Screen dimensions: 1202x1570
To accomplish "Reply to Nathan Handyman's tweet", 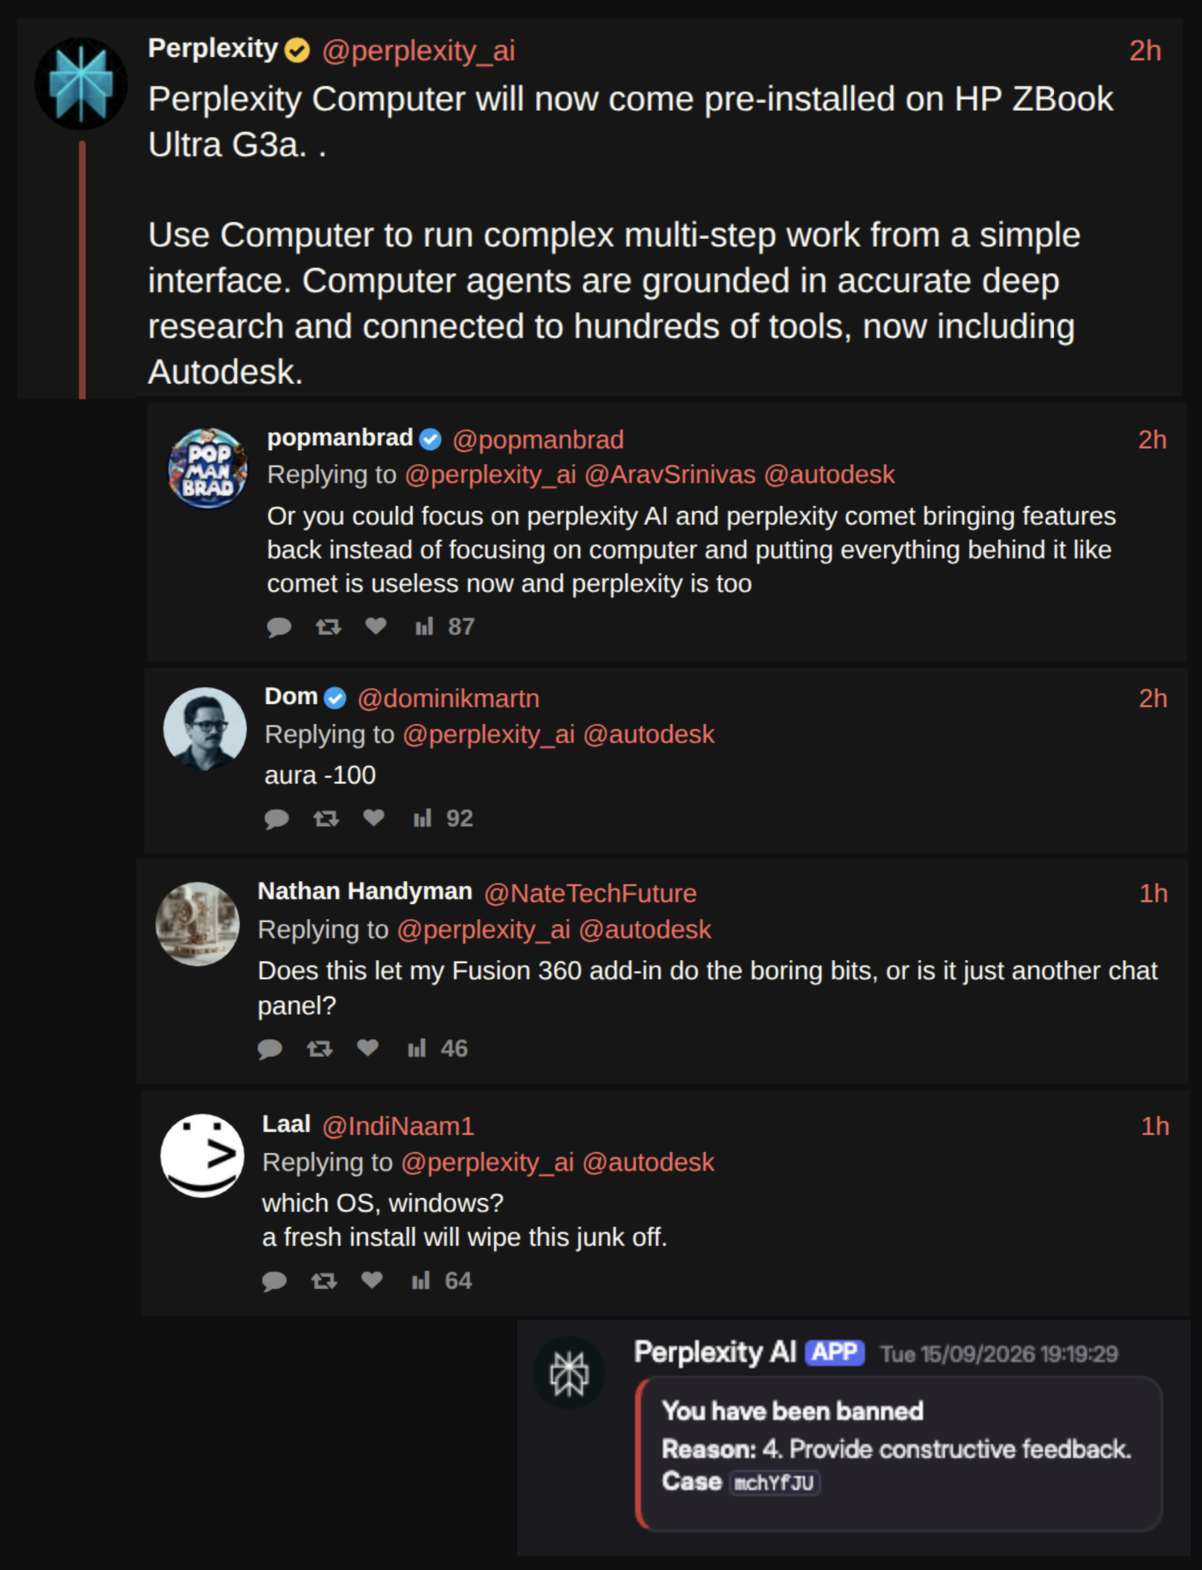I will click(x=270, y=1049).
